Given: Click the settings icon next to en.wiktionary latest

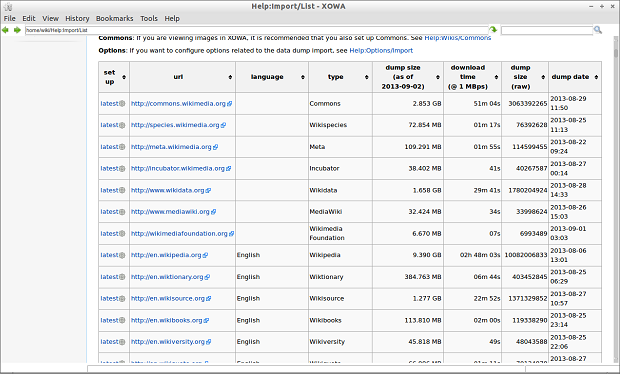Looking at the screenshot, I should coord(122,277).
